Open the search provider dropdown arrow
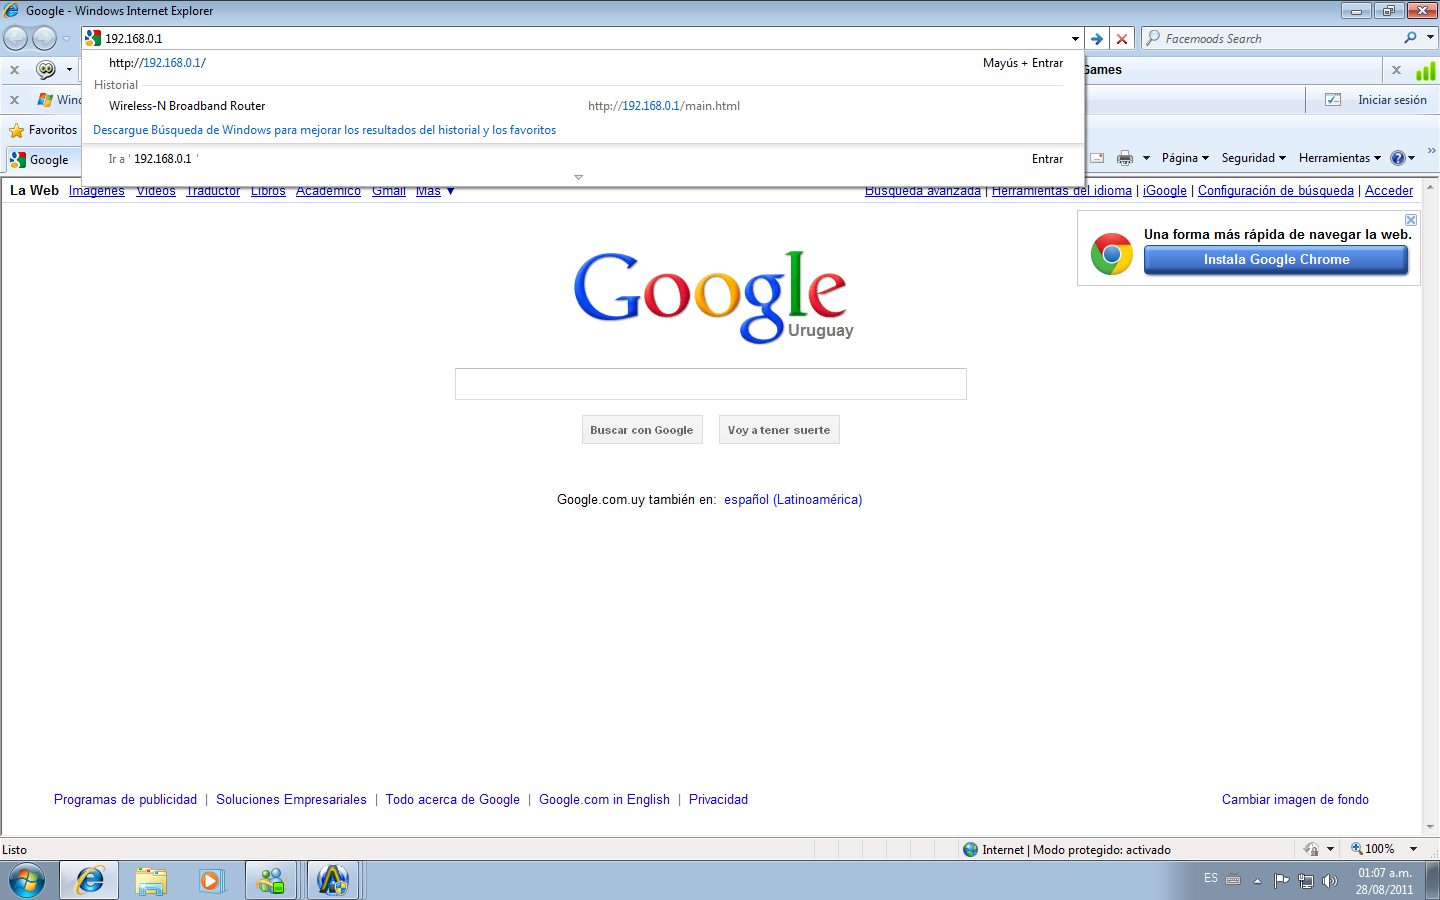The width and height of the screenshot is (1440, 900). point(1430,38)
